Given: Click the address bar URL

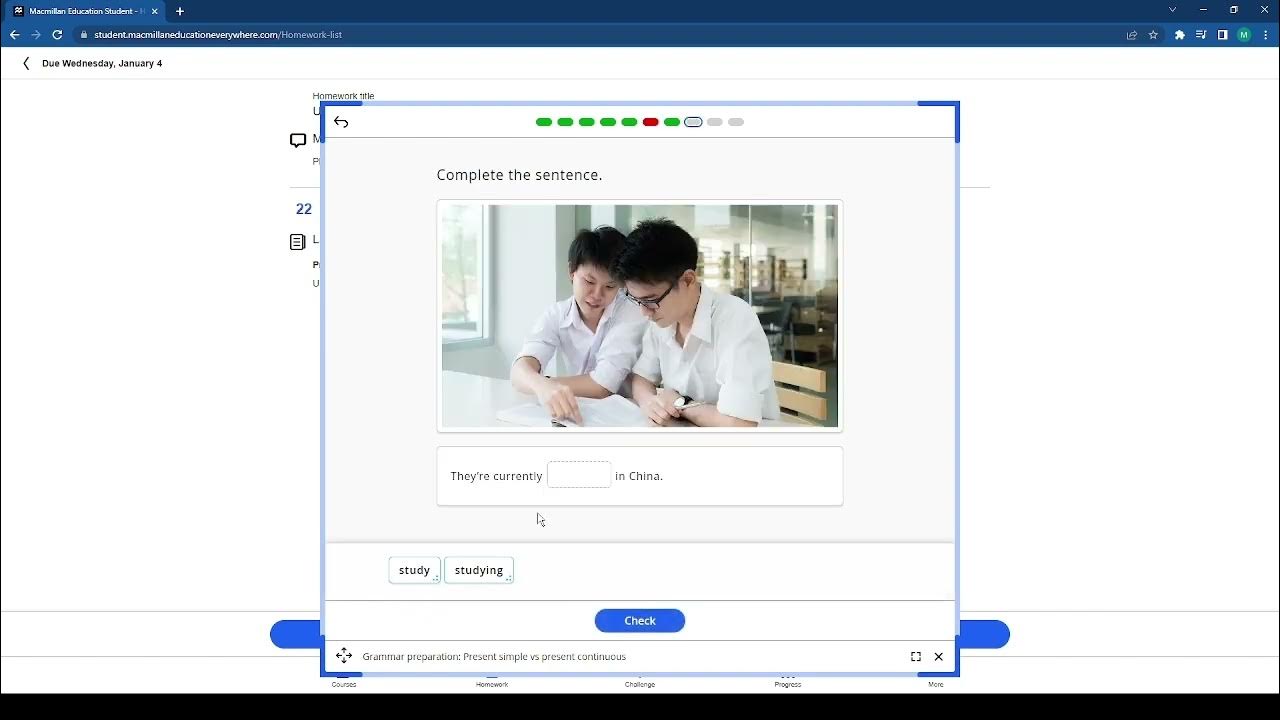Looking at the screenshot, I should pos(218,35).
